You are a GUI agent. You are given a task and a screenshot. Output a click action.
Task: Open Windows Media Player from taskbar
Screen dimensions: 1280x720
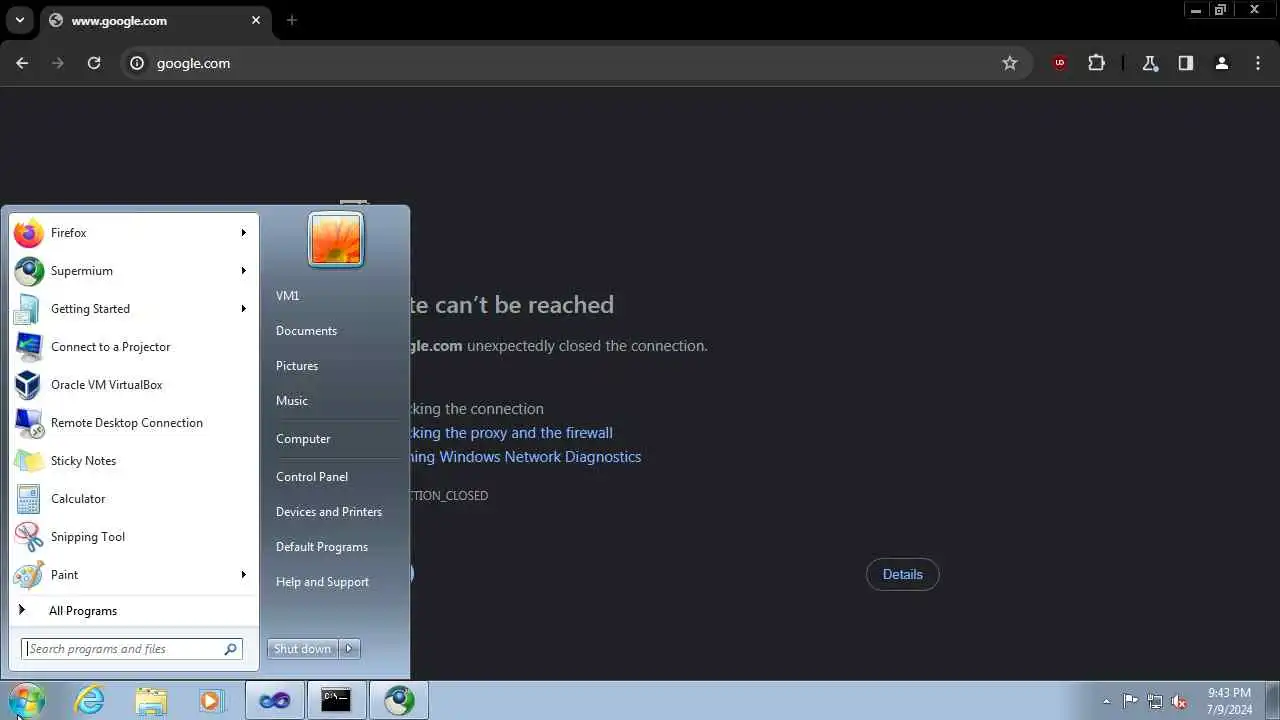(210, 701)
